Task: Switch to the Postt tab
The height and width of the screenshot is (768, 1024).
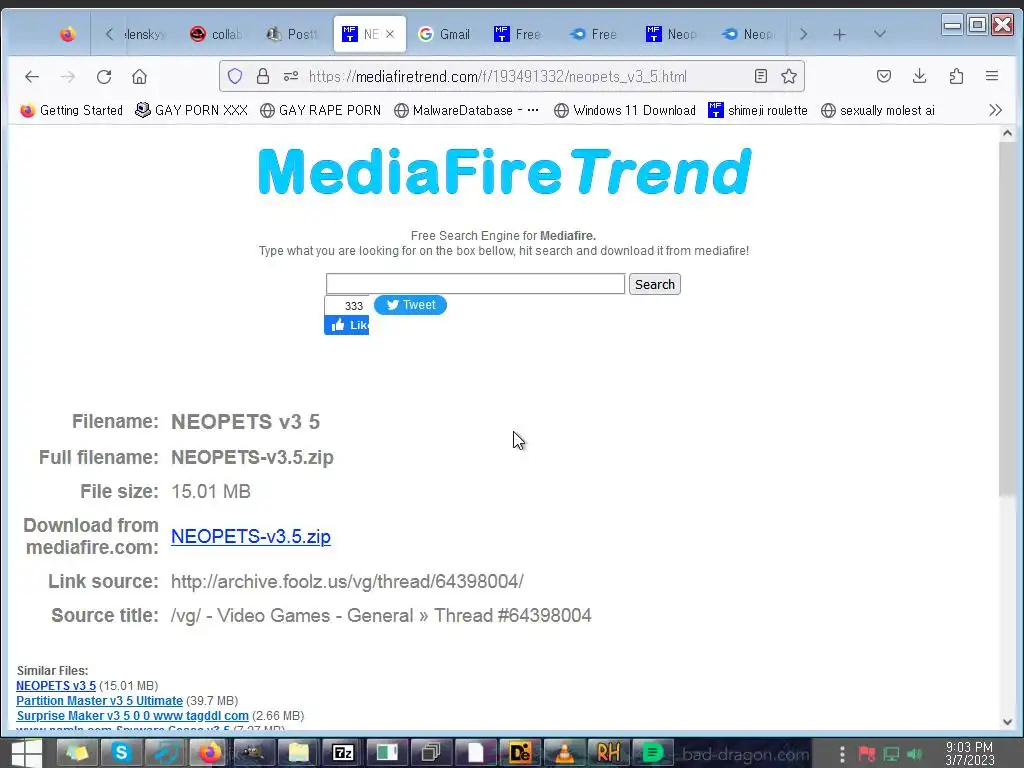Action: (x=292, y=34)
